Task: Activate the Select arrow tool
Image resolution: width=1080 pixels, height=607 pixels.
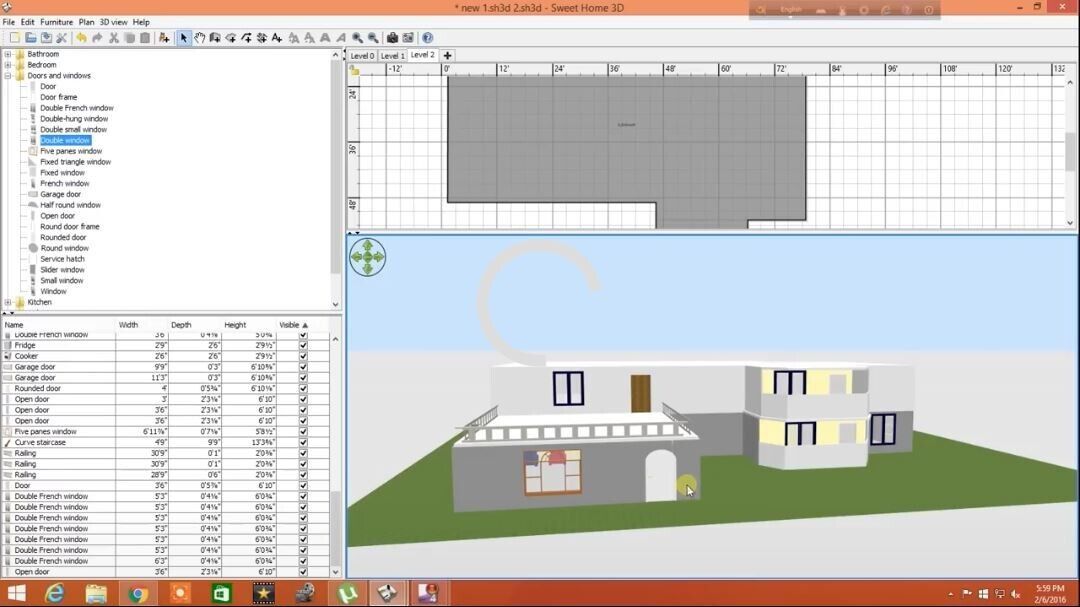Action: pyautogui.click(x=183, y=38)
